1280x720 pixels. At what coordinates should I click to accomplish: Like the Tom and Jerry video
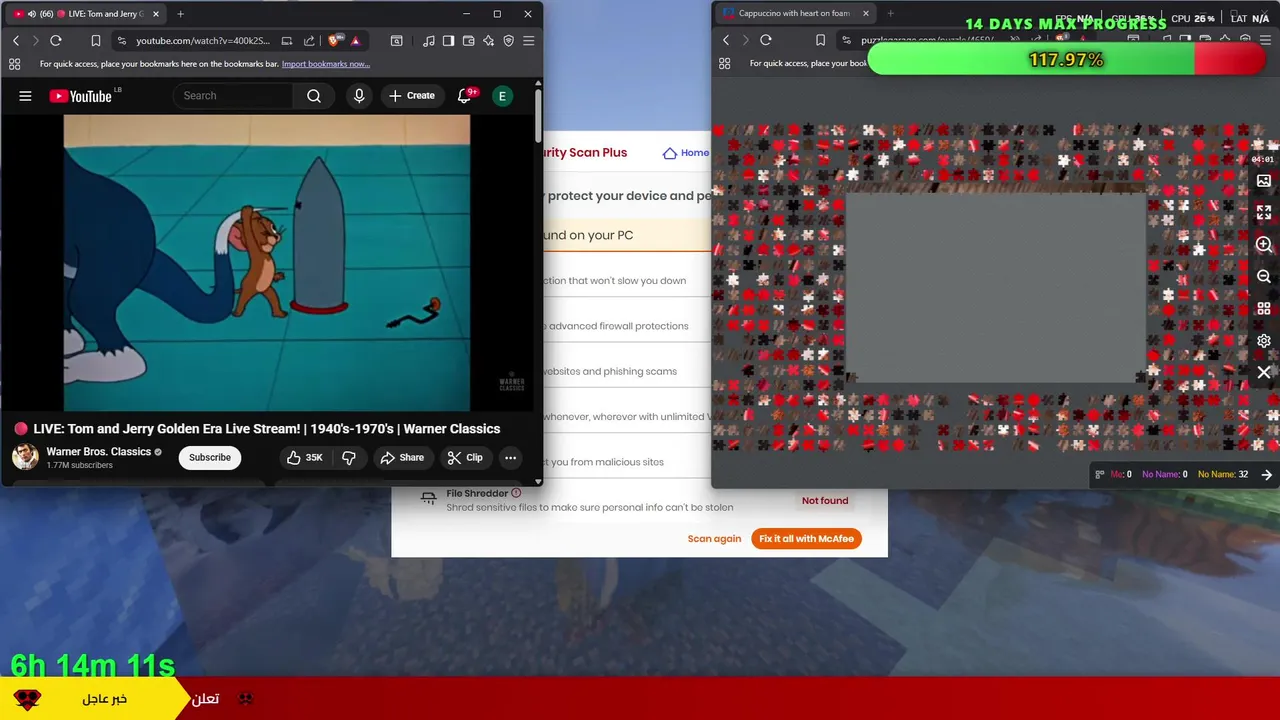[304, 458]
